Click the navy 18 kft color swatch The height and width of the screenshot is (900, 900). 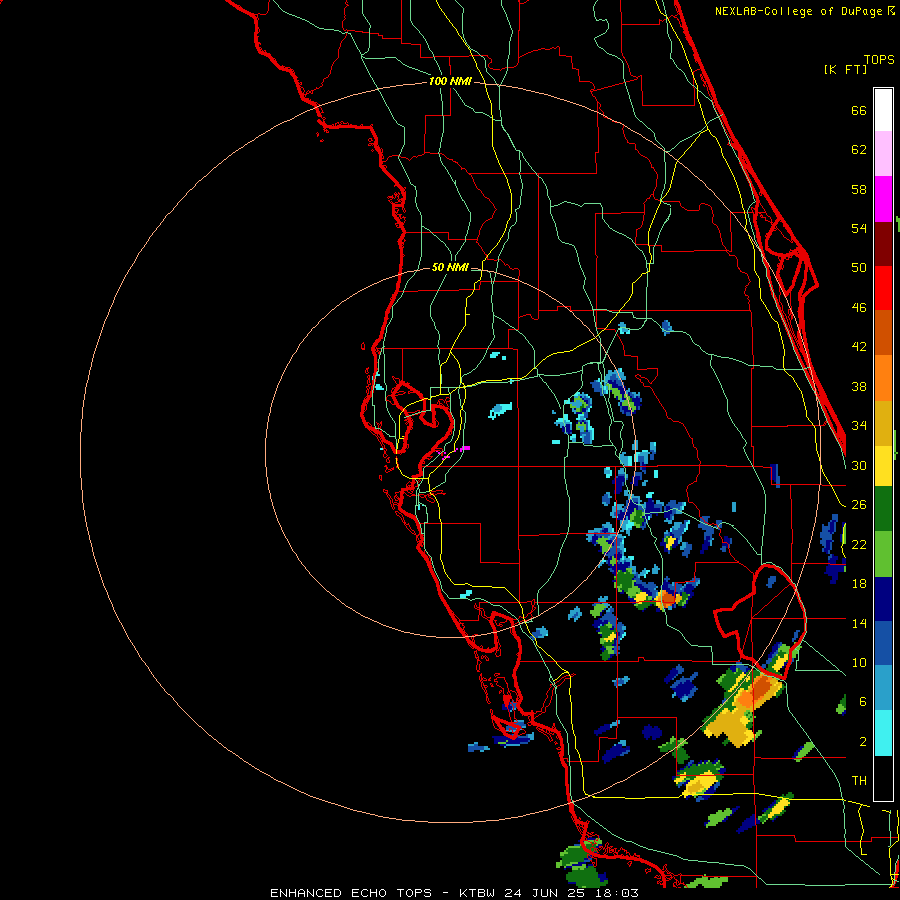point(883,600)
